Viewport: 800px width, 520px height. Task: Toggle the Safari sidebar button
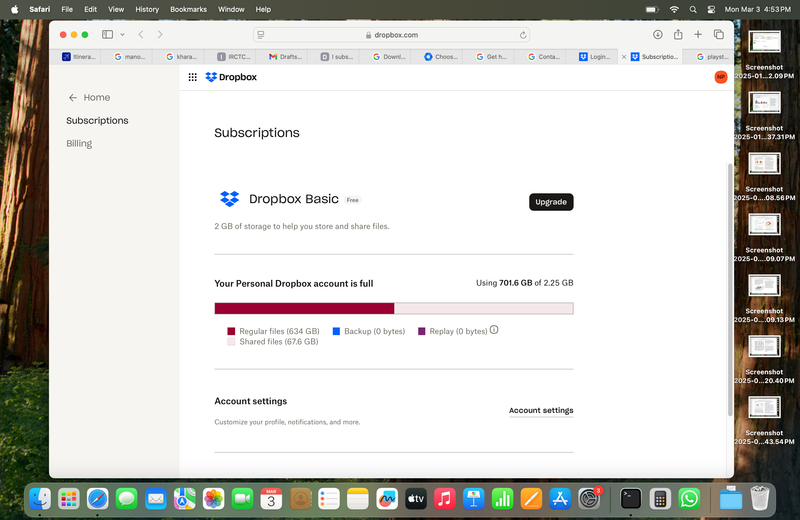point(107,35)
